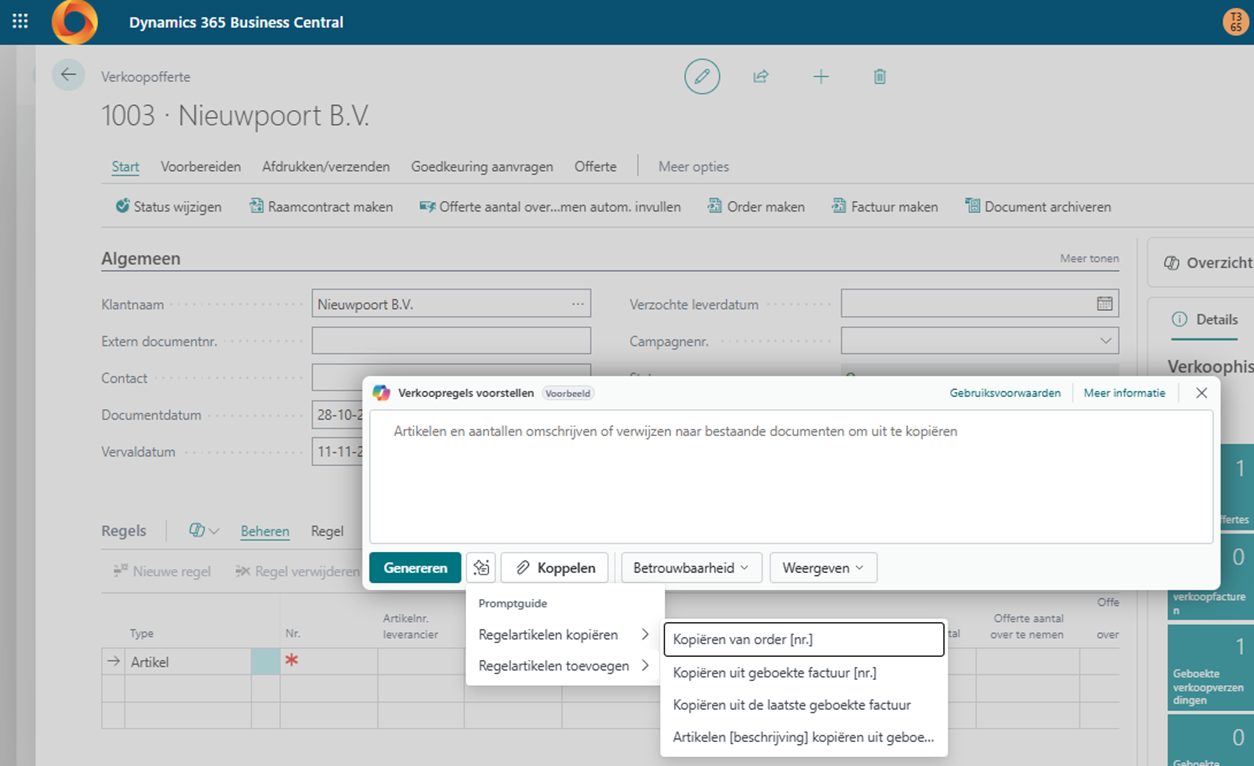The image size is (1254, 766).
Task: Switch to the Voorbereiden tab
Action: [x=201, y=167]
